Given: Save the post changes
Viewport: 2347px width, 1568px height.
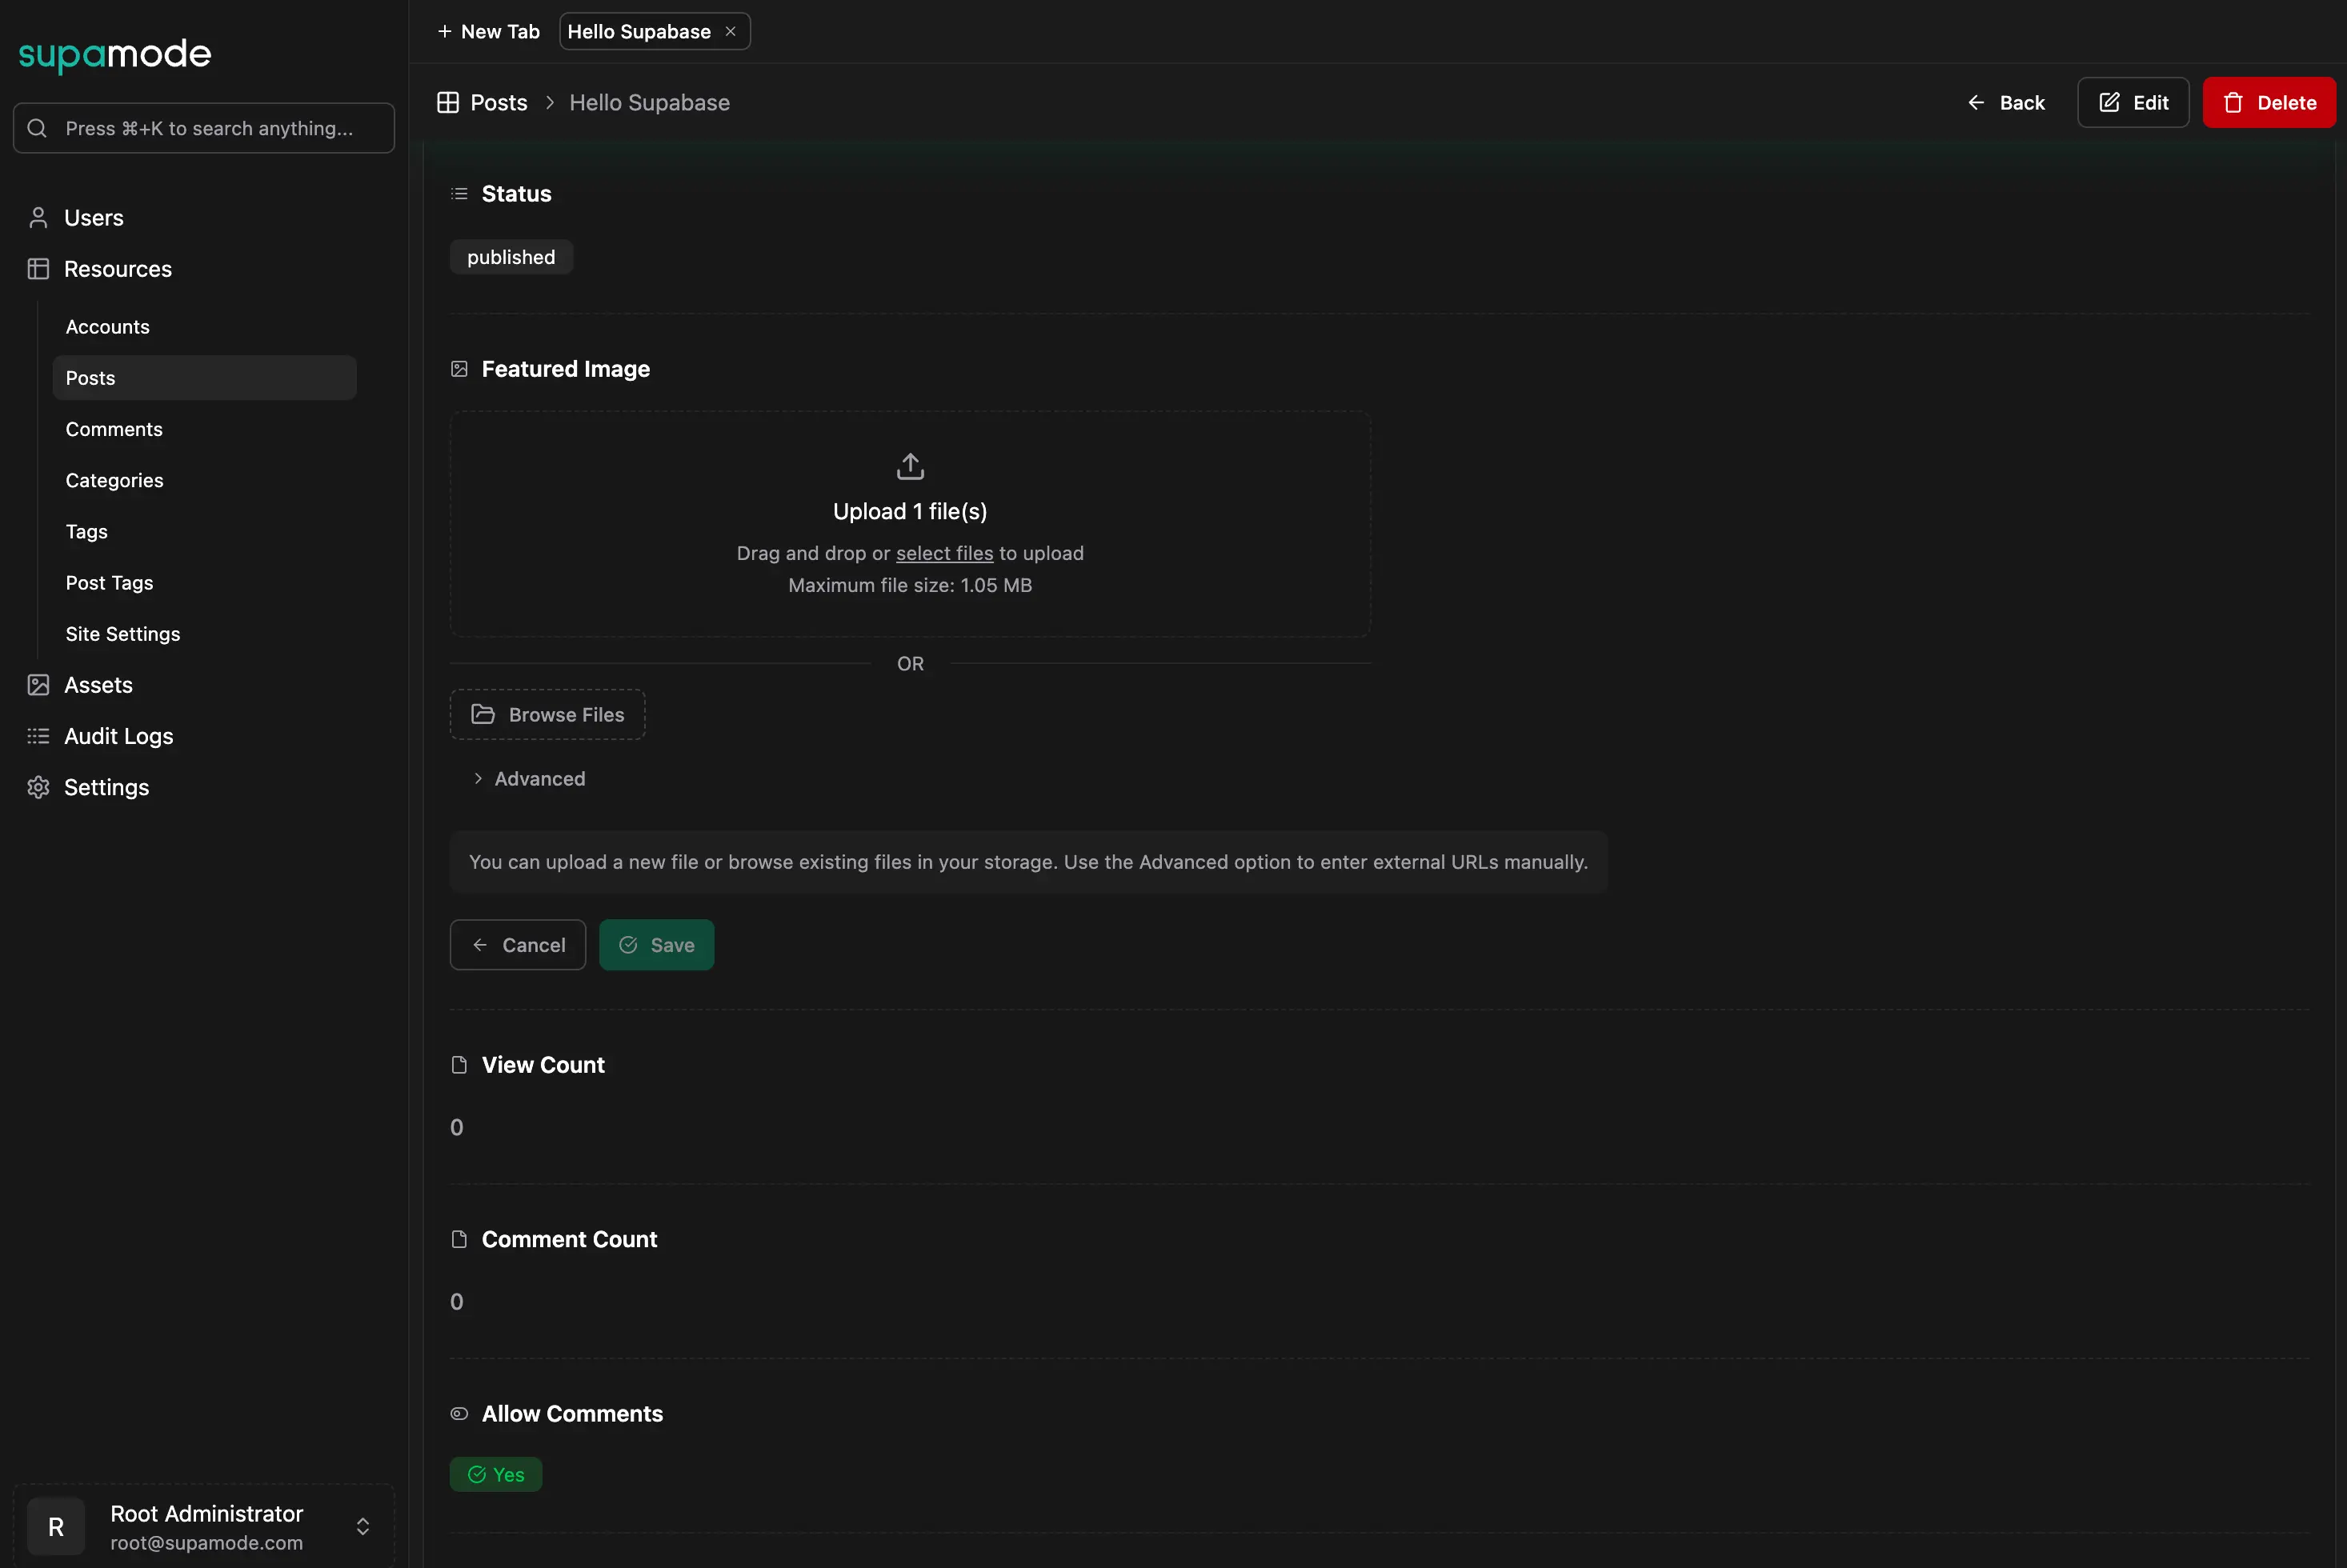Looking at the screenshot, I should pos(656,944).
